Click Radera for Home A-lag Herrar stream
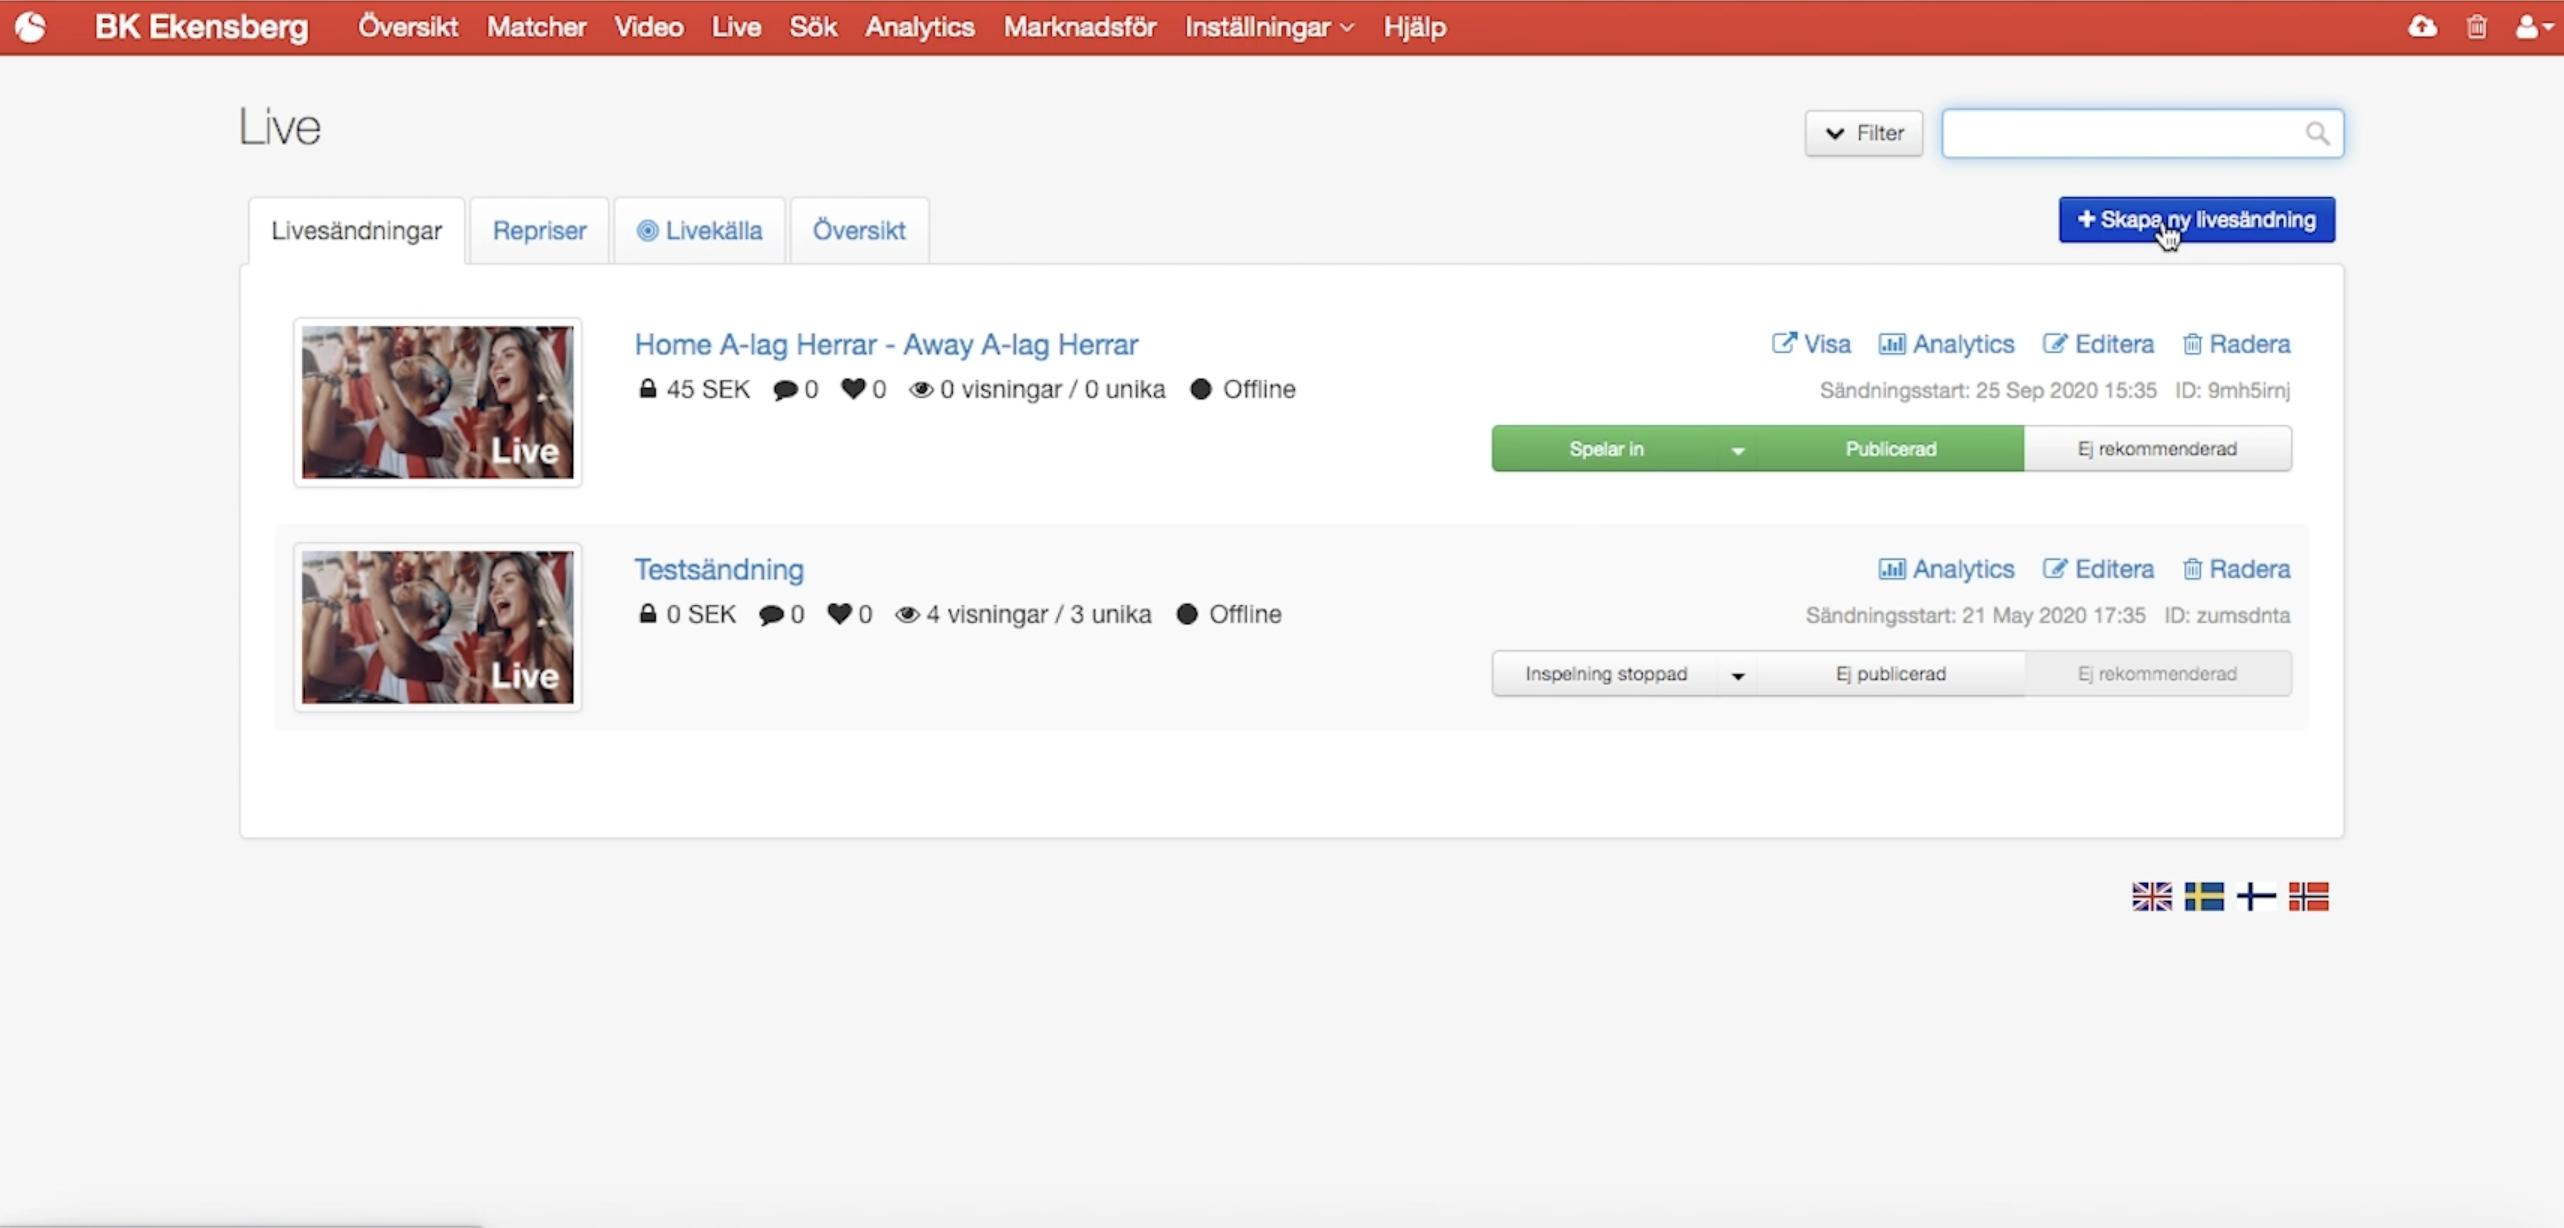The image size is (2564, 1228). coord(2236,344)
